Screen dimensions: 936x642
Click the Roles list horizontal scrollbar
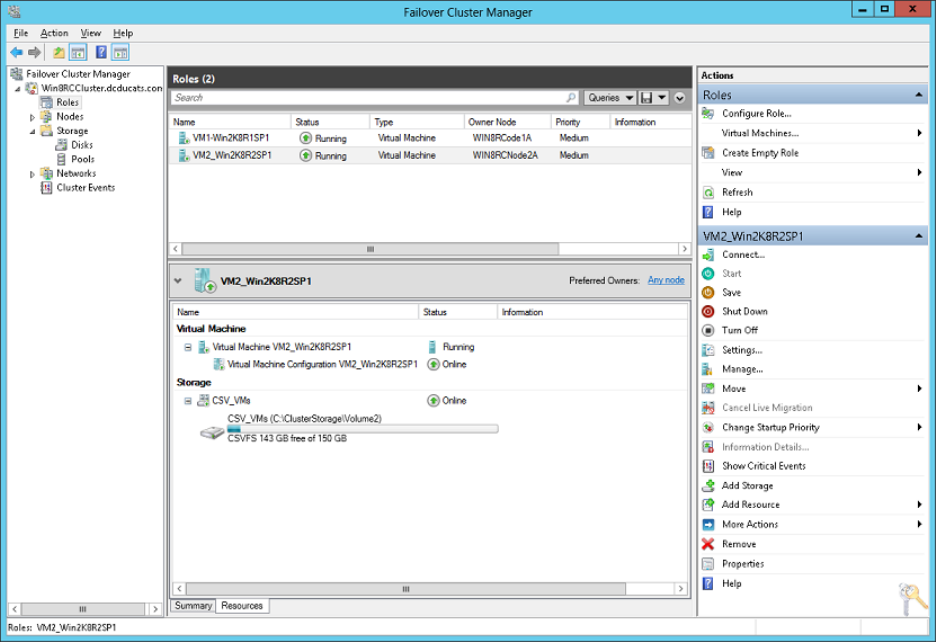pos(370,248)
